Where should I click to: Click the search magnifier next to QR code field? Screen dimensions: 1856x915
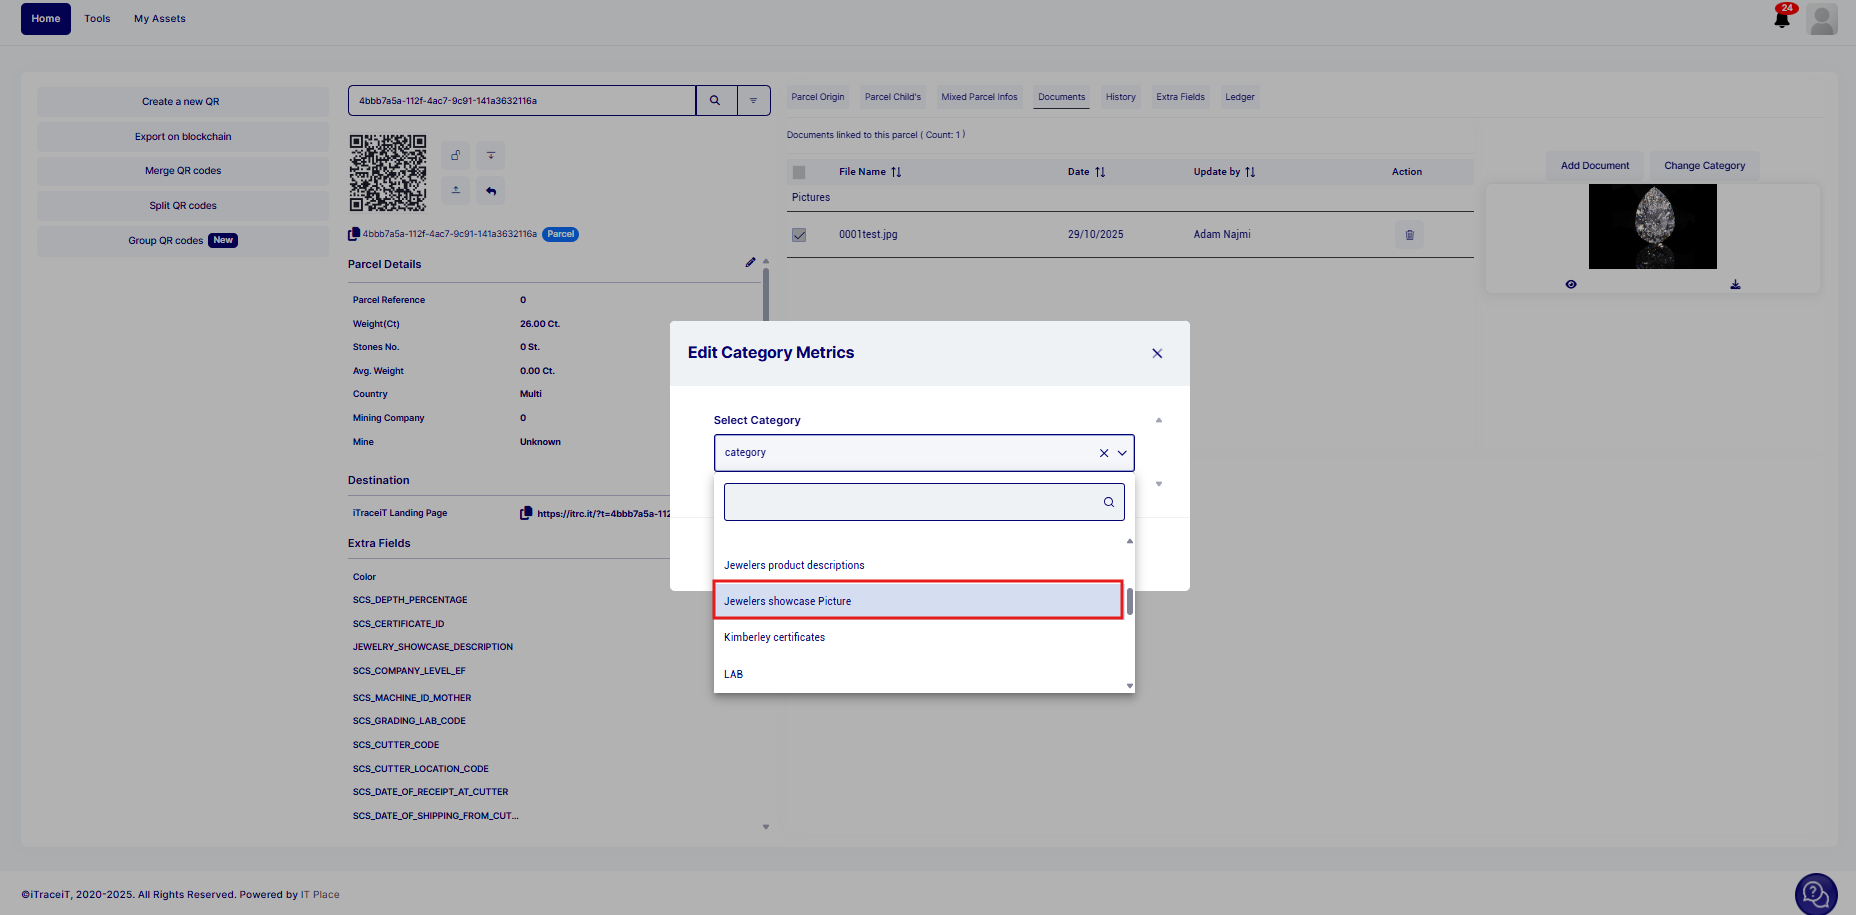point(715,101)
